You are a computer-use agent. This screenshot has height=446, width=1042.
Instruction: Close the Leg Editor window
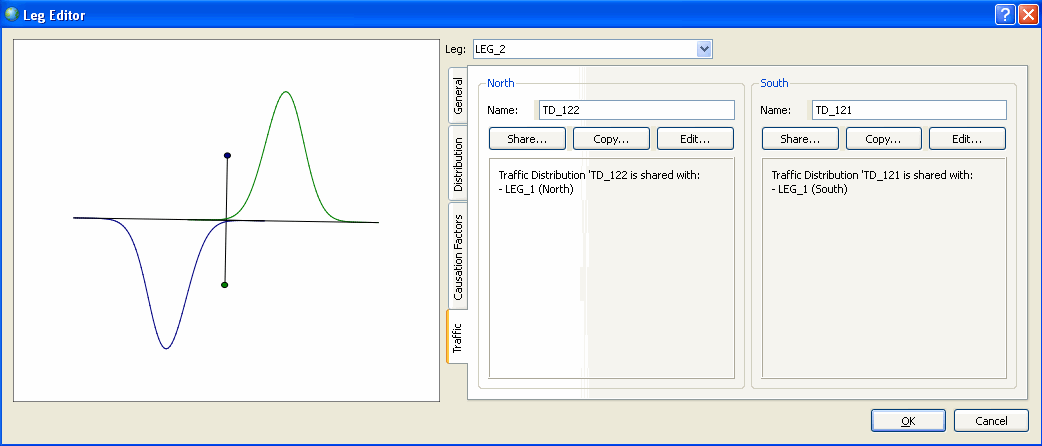(x=1028, y=15)
